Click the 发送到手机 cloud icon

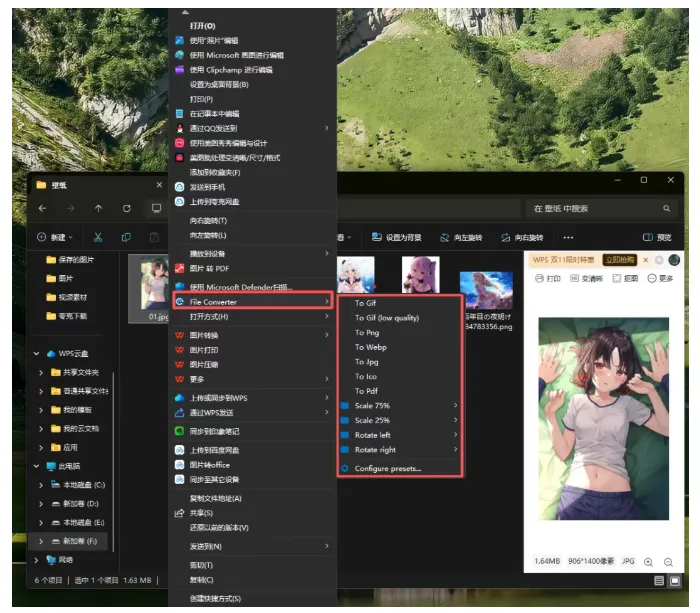point(179,187)
